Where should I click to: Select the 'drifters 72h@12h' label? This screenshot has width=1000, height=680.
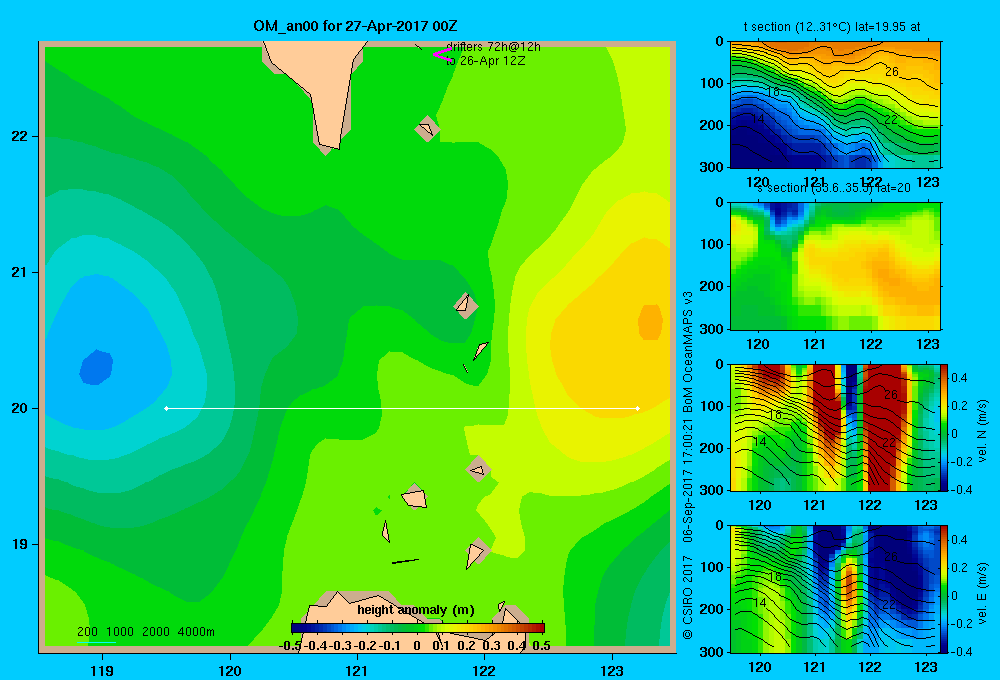[494, 47]
